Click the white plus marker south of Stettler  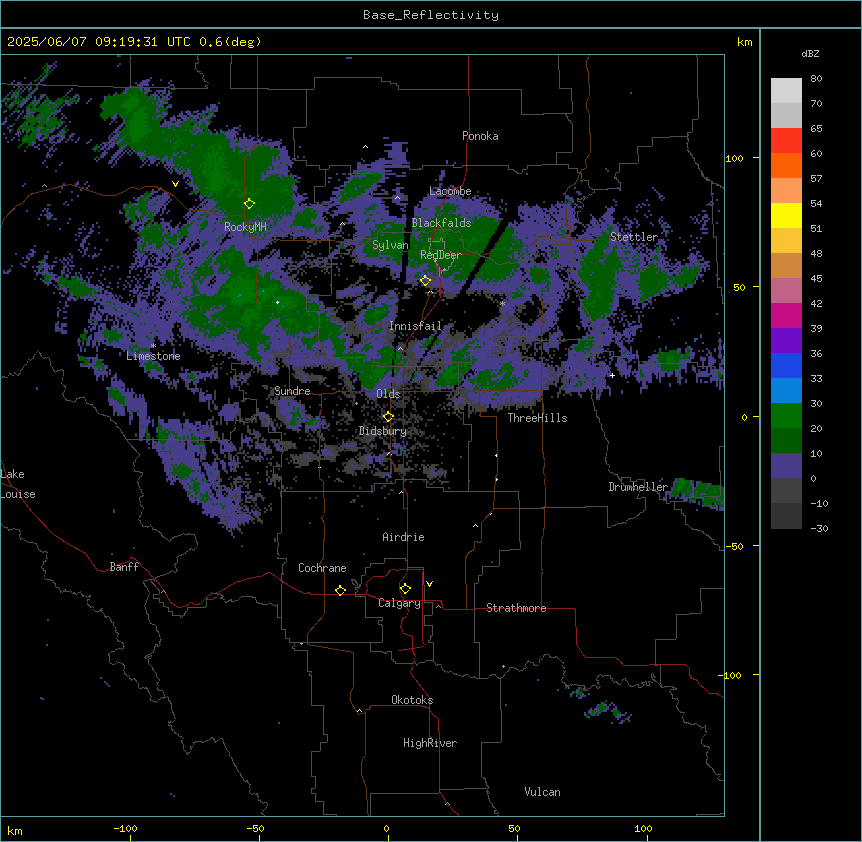click(x=612, y=375)
